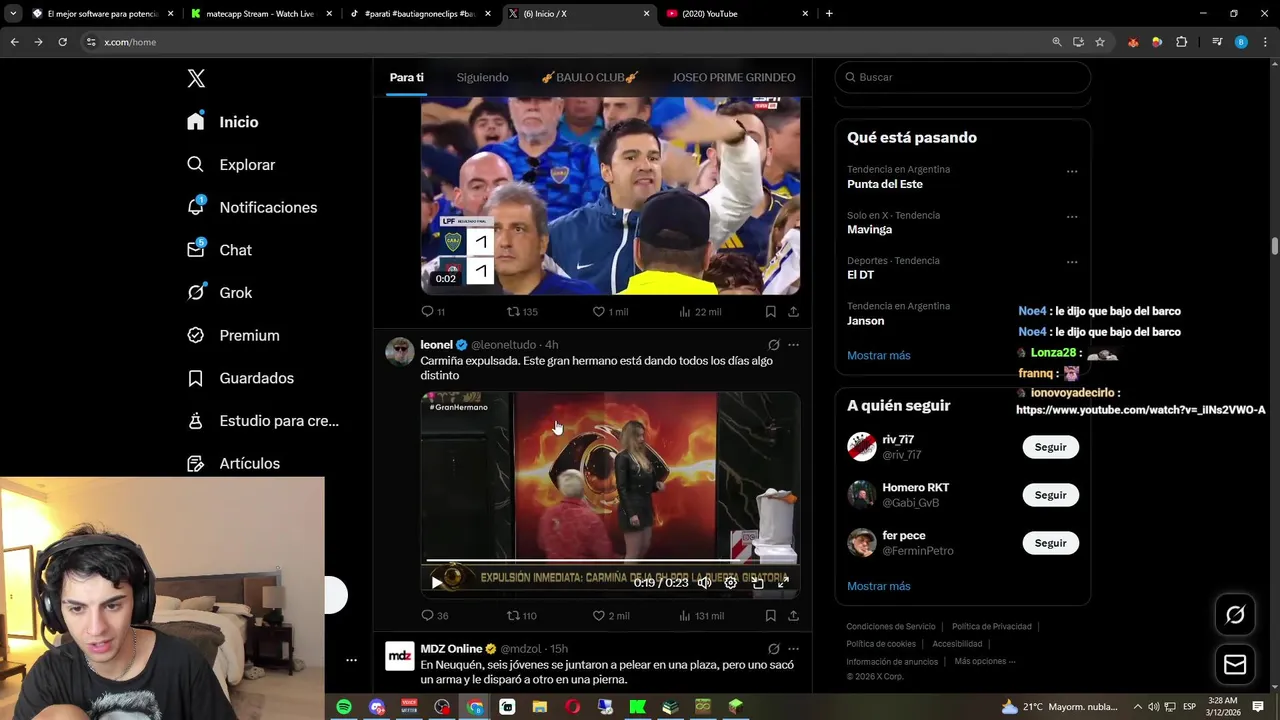Switch to the BAULO CLUB tab
Viewport: 1280px width, 720px height.
[590, 78]
